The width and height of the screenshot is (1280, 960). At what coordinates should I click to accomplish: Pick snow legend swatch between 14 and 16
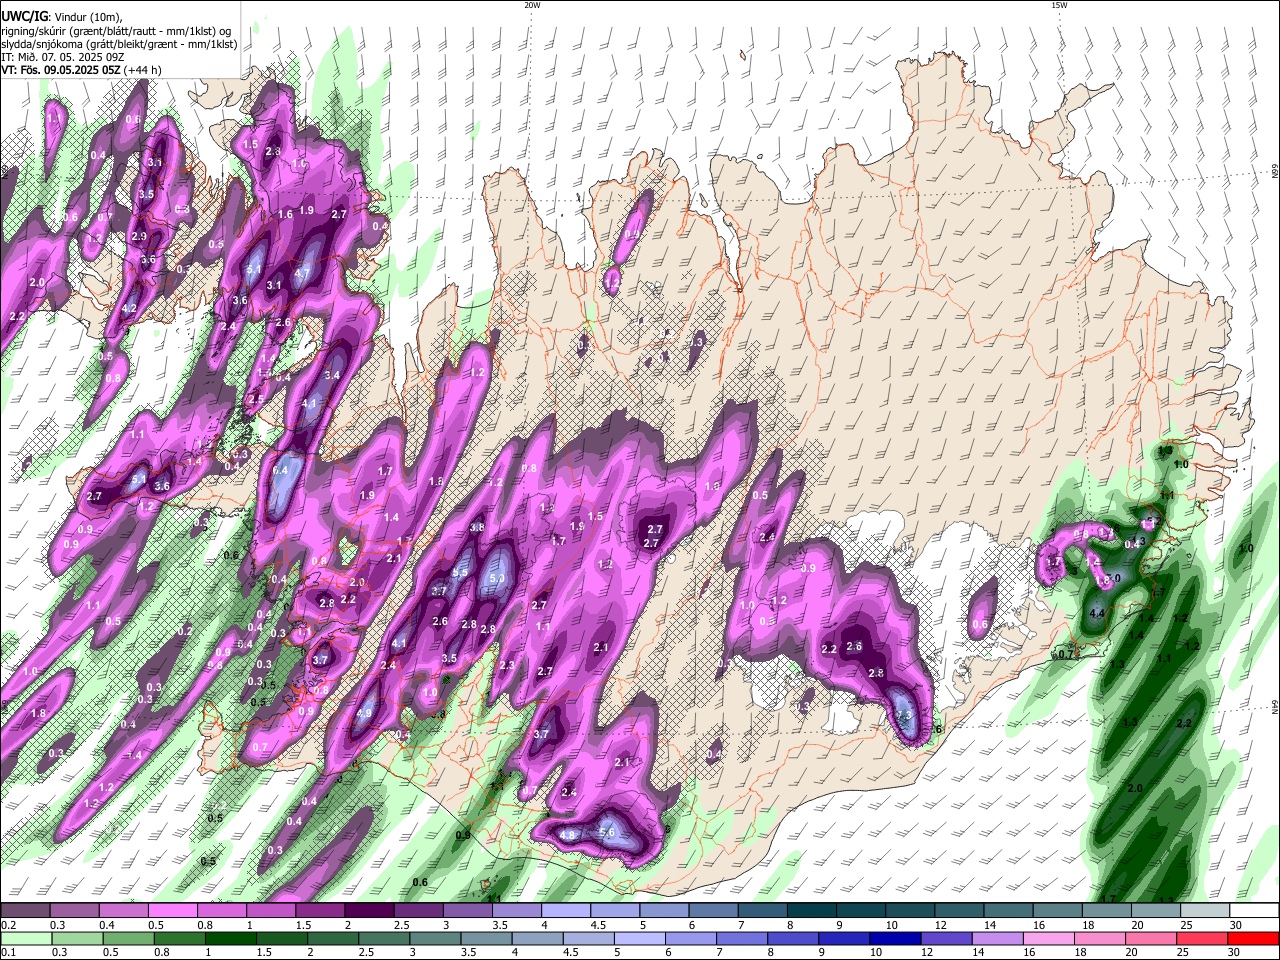click(1008, 911)
